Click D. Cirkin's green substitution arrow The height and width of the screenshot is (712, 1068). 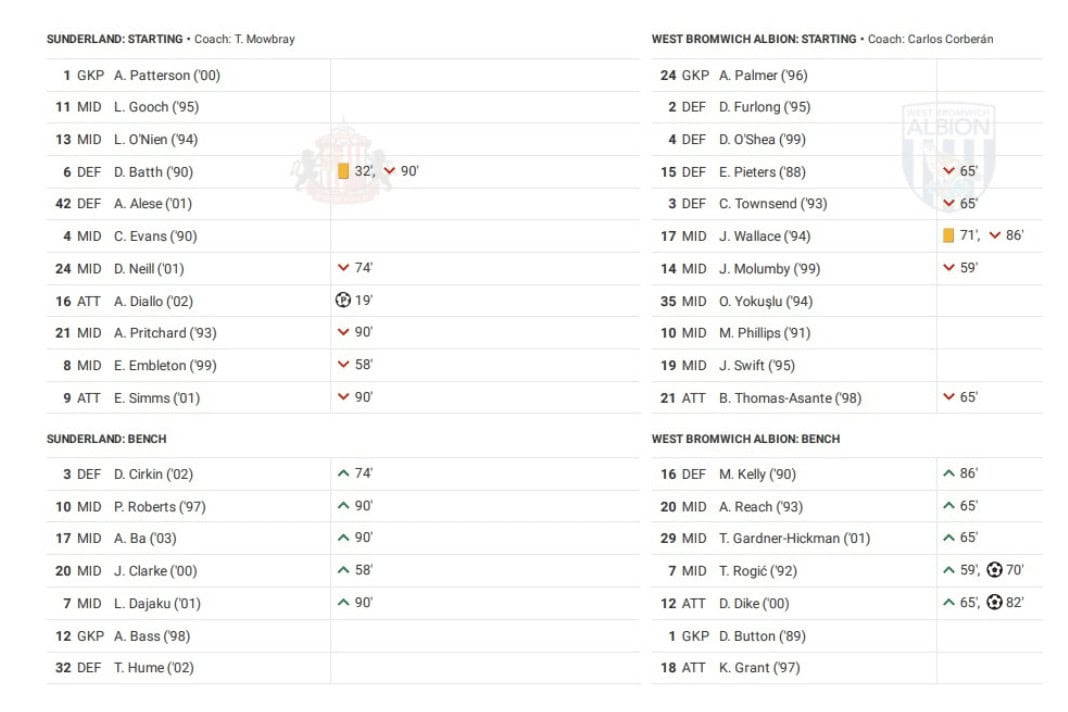(344, 474)
